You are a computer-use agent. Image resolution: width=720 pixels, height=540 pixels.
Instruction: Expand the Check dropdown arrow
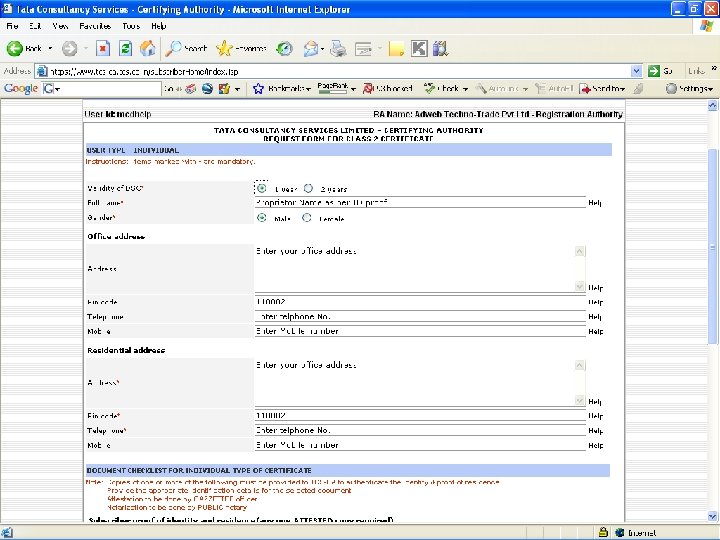pyautogui.click(x=465, y=89)
